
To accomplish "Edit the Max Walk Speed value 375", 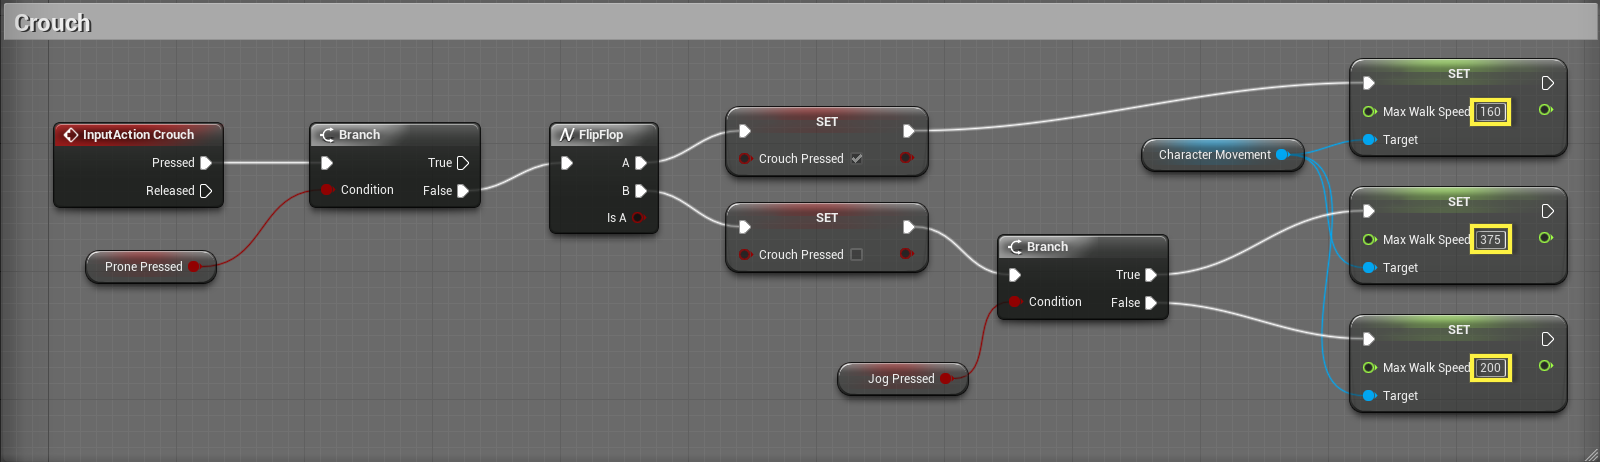I will [1490, 240].
